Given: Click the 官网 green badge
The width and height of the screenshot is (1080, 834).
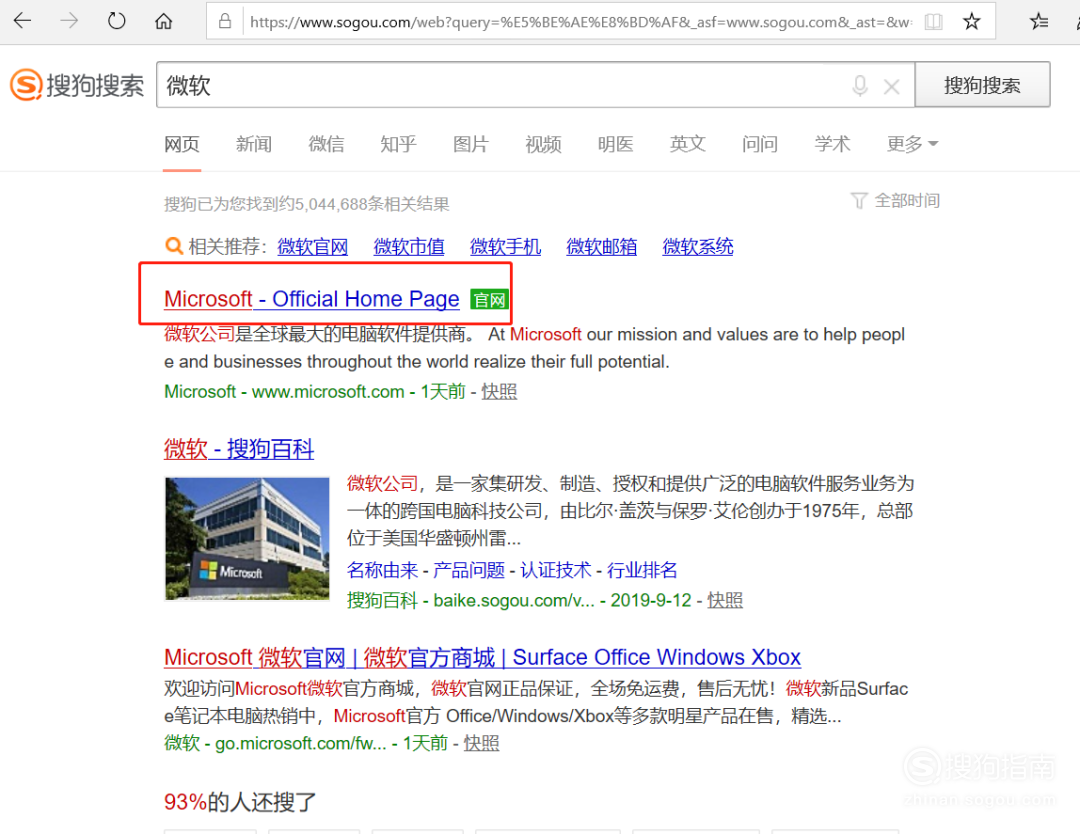Looking at the screenshot, I should tap(488, 300).
